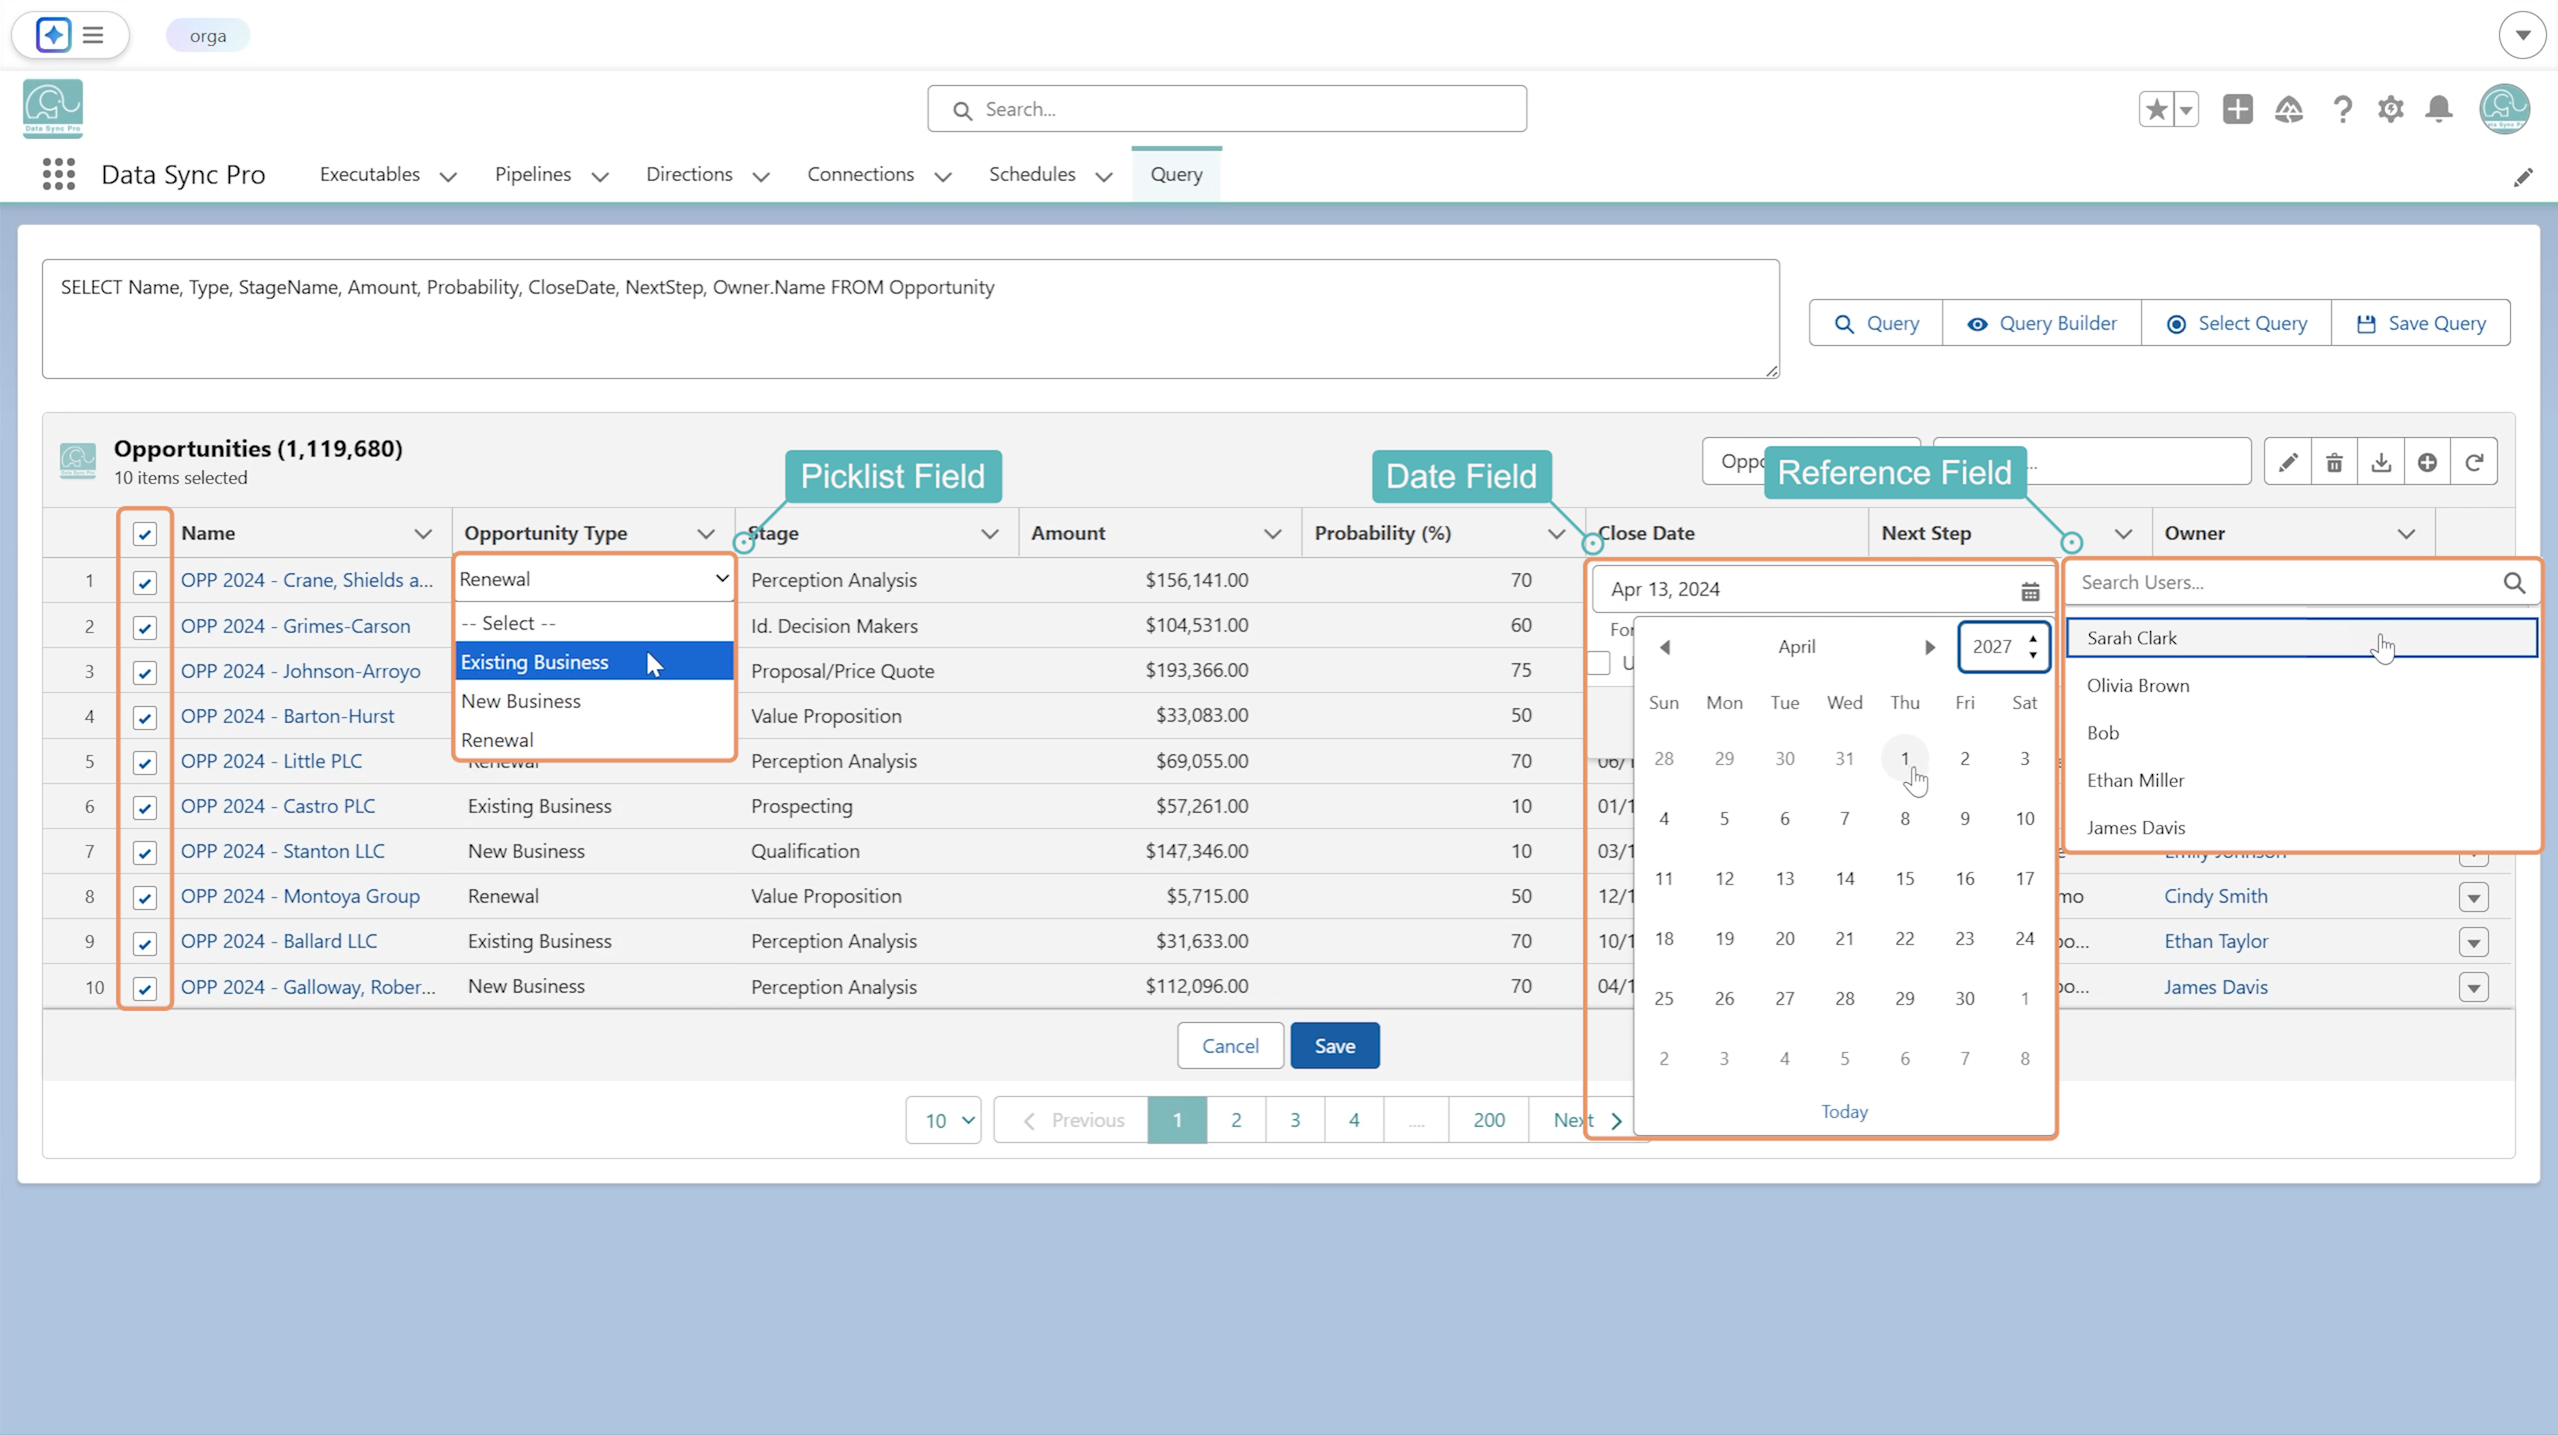
Task: Click the download export icon
Action: pyautogui.click(x=2381, y=462)
